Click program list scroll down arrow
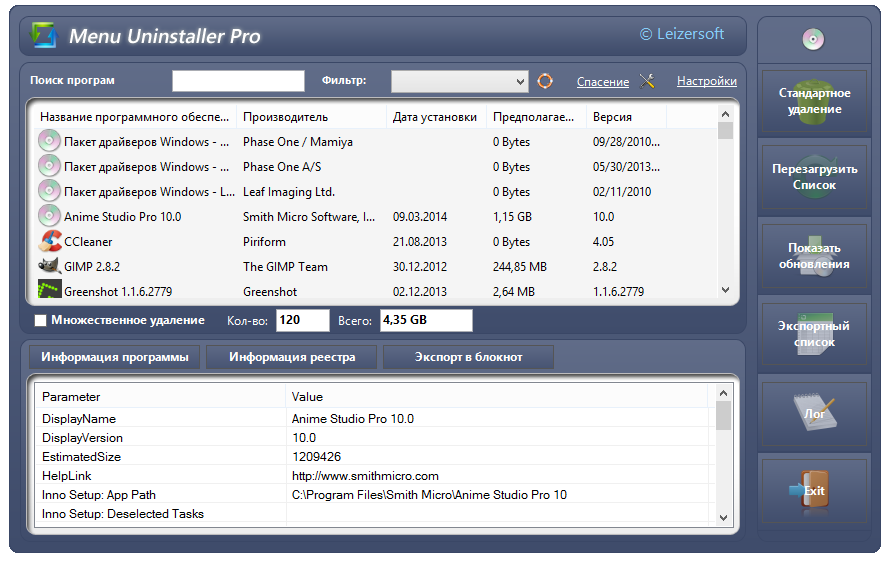The width and height of the screenshot is (885, 561). (x=726, y=290)
